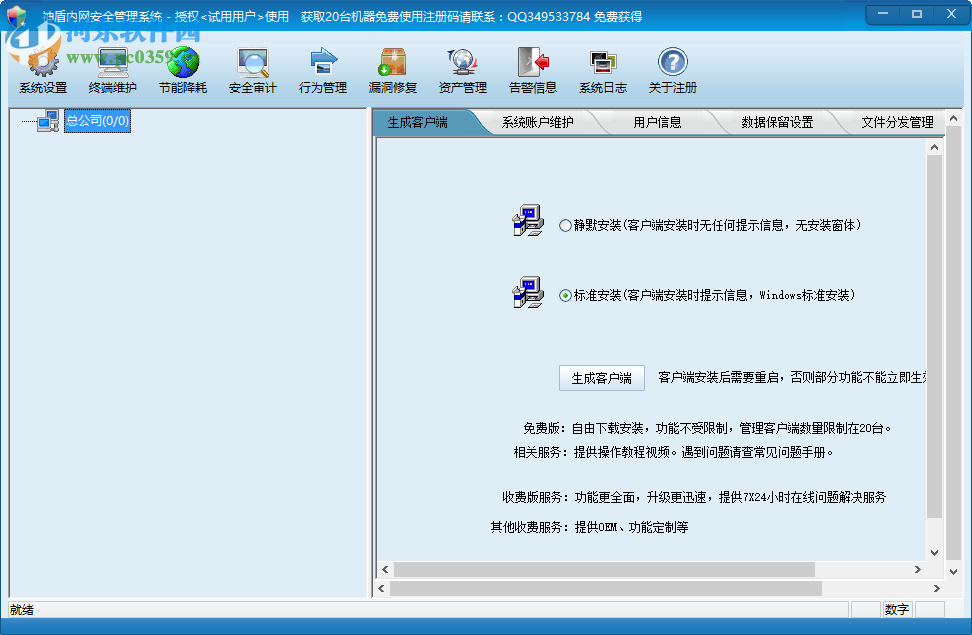Switch to 系统账户维护 tab
Image resolution: width=972 pixels, height=635 pixels.
pyautogui.click(x=537, y=123)
